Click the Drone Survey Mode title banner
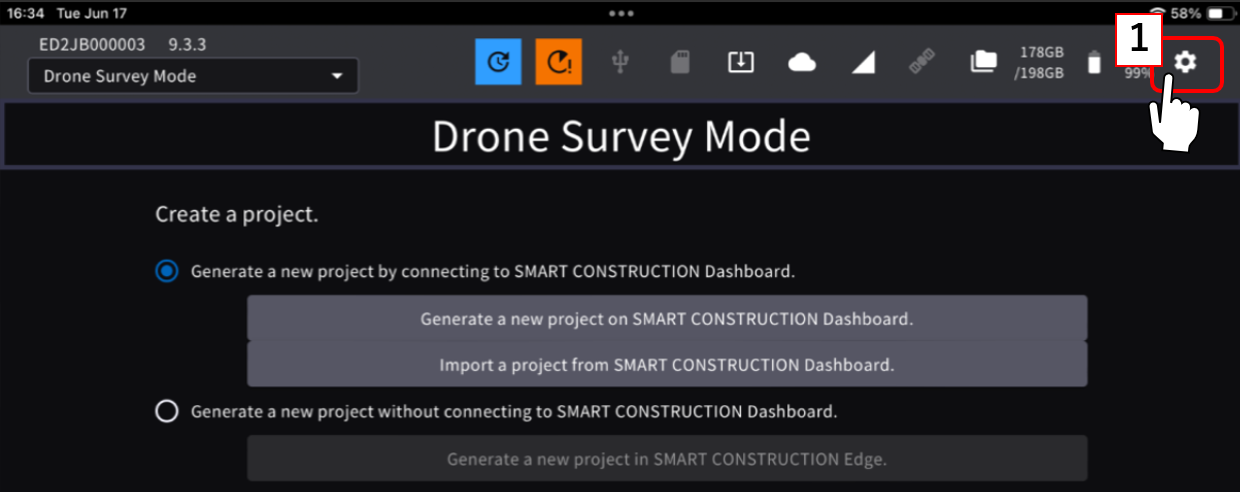The height and width of the screenshot is (492, 1240). (x=620, y=137)
